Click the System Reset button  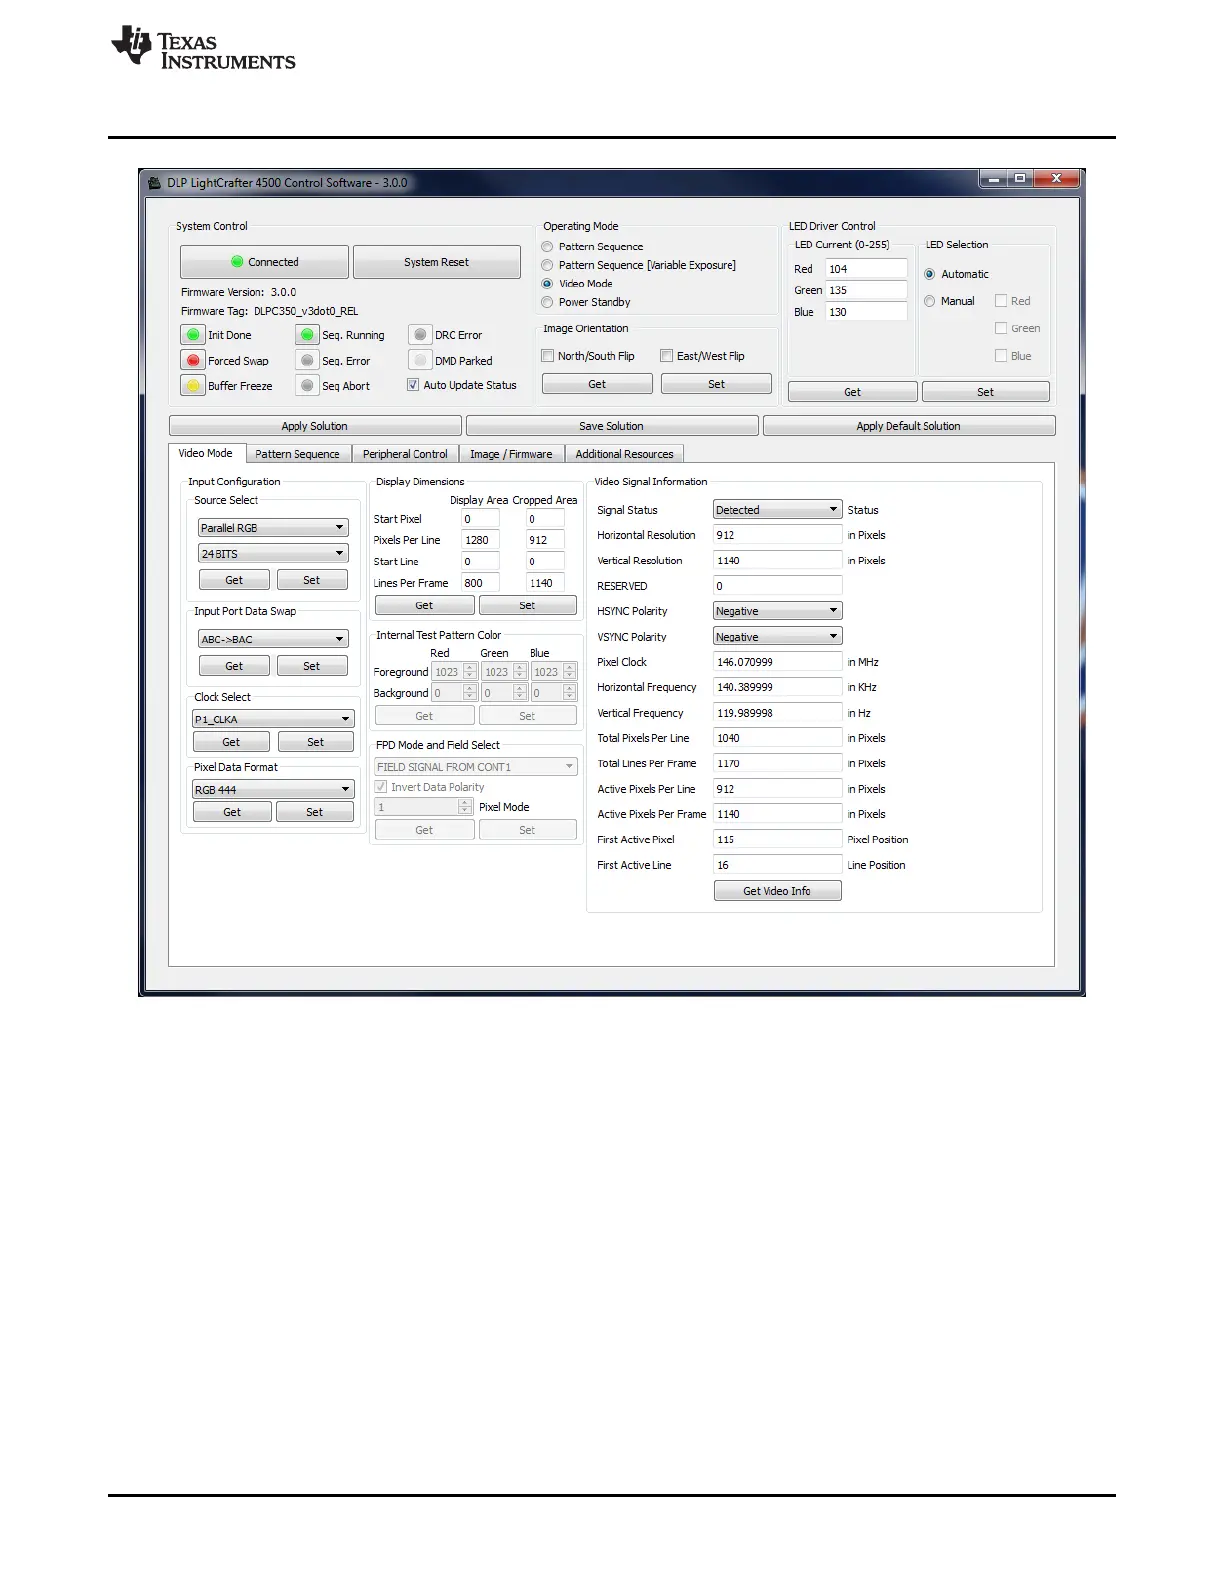(x=436, y=262)
